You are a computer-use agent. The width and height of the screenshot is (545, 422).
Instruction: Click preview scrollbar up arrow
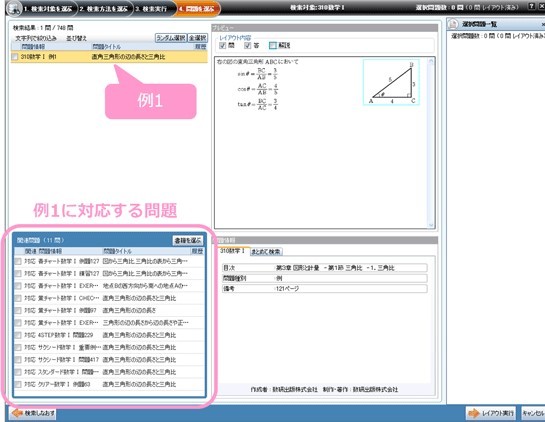[x=431, y=62]
